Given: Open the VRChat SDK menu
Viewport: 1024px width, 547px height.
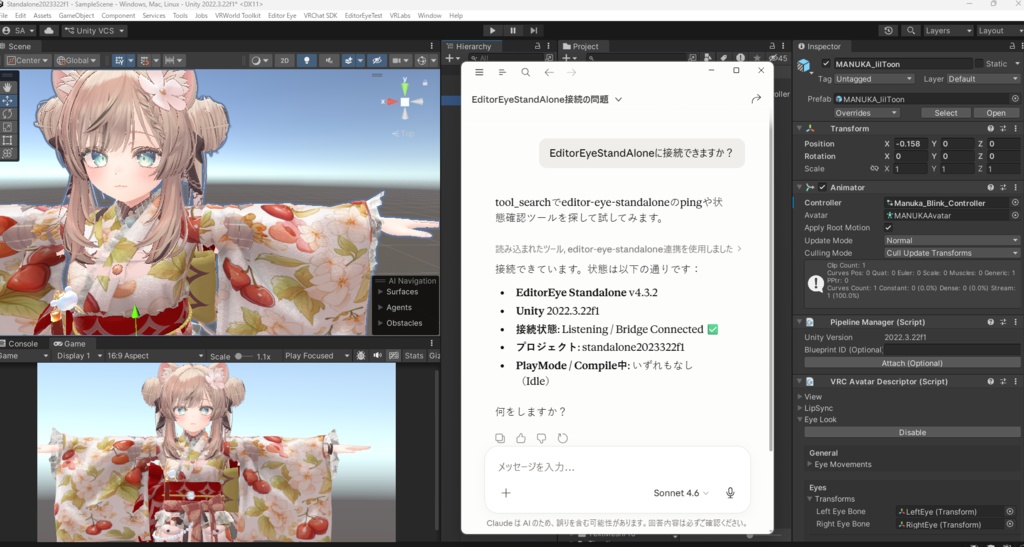Looking at the screenshot, I should point(321,16).
